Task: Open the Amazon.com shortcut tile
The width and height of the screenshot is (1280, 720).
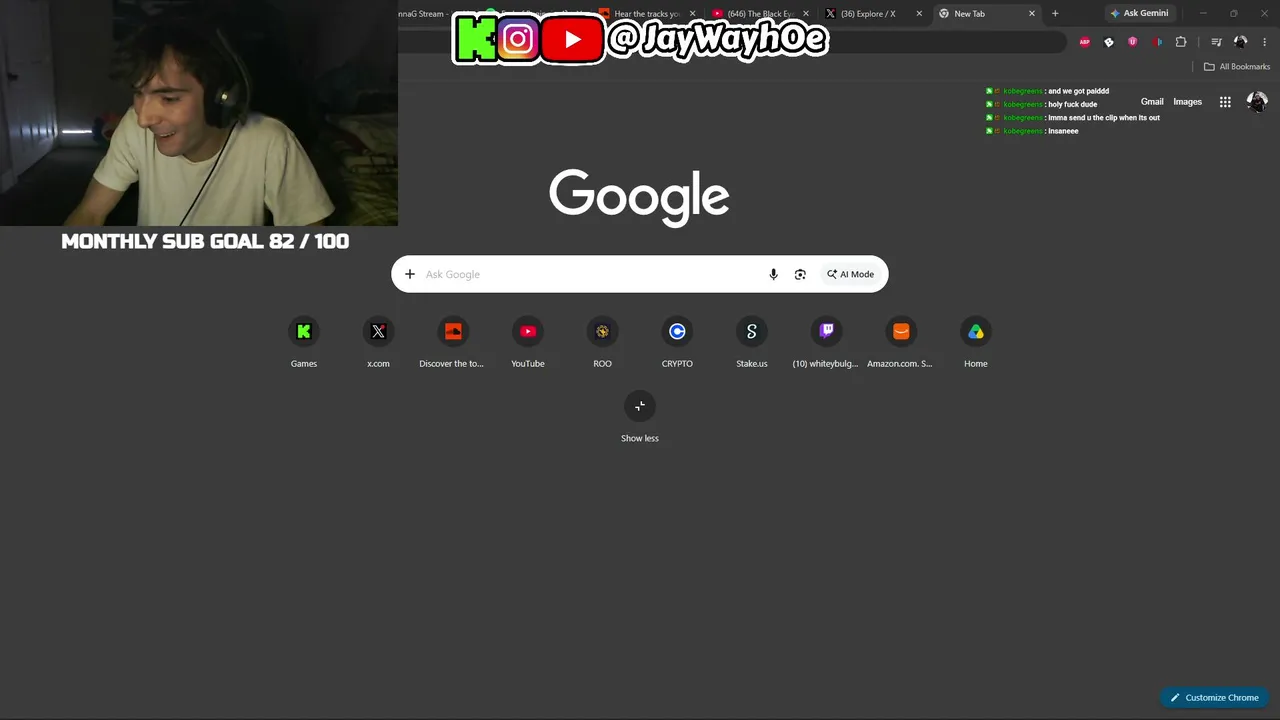Action: (x=901, y=343)
